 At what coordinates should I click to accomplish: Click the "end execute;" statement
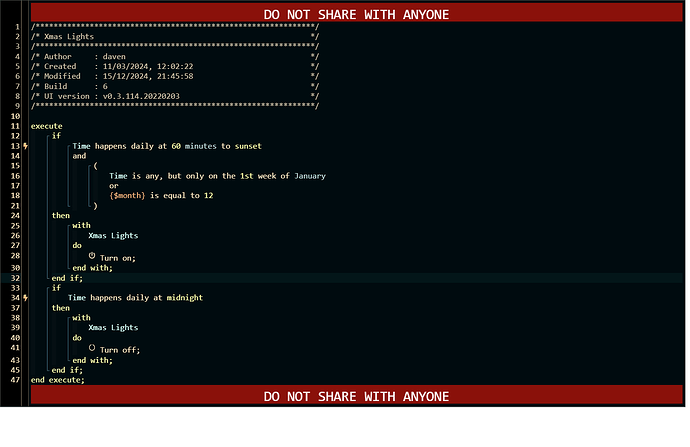click(x=58, y=380)
